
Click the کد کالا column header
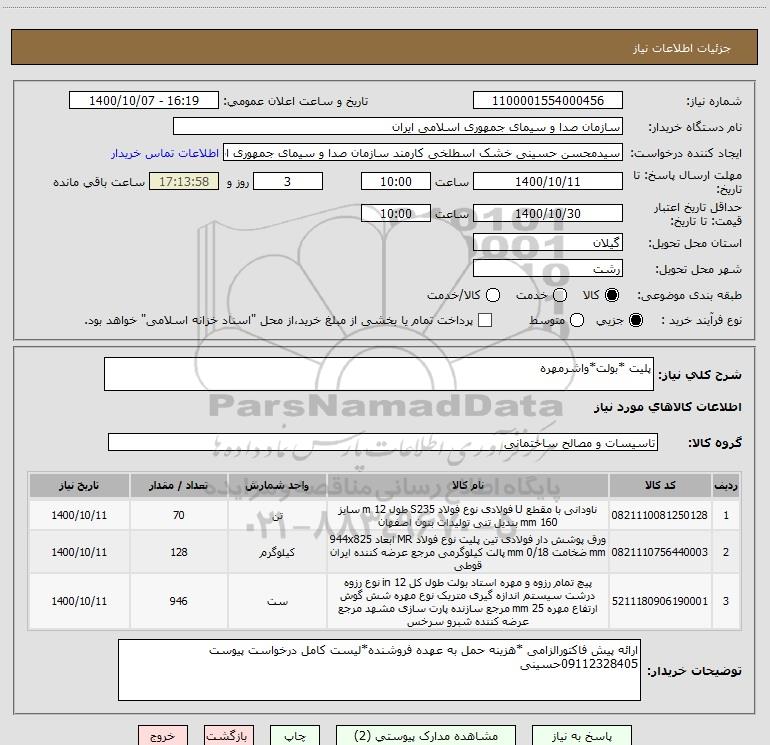[x=660, y=486]
